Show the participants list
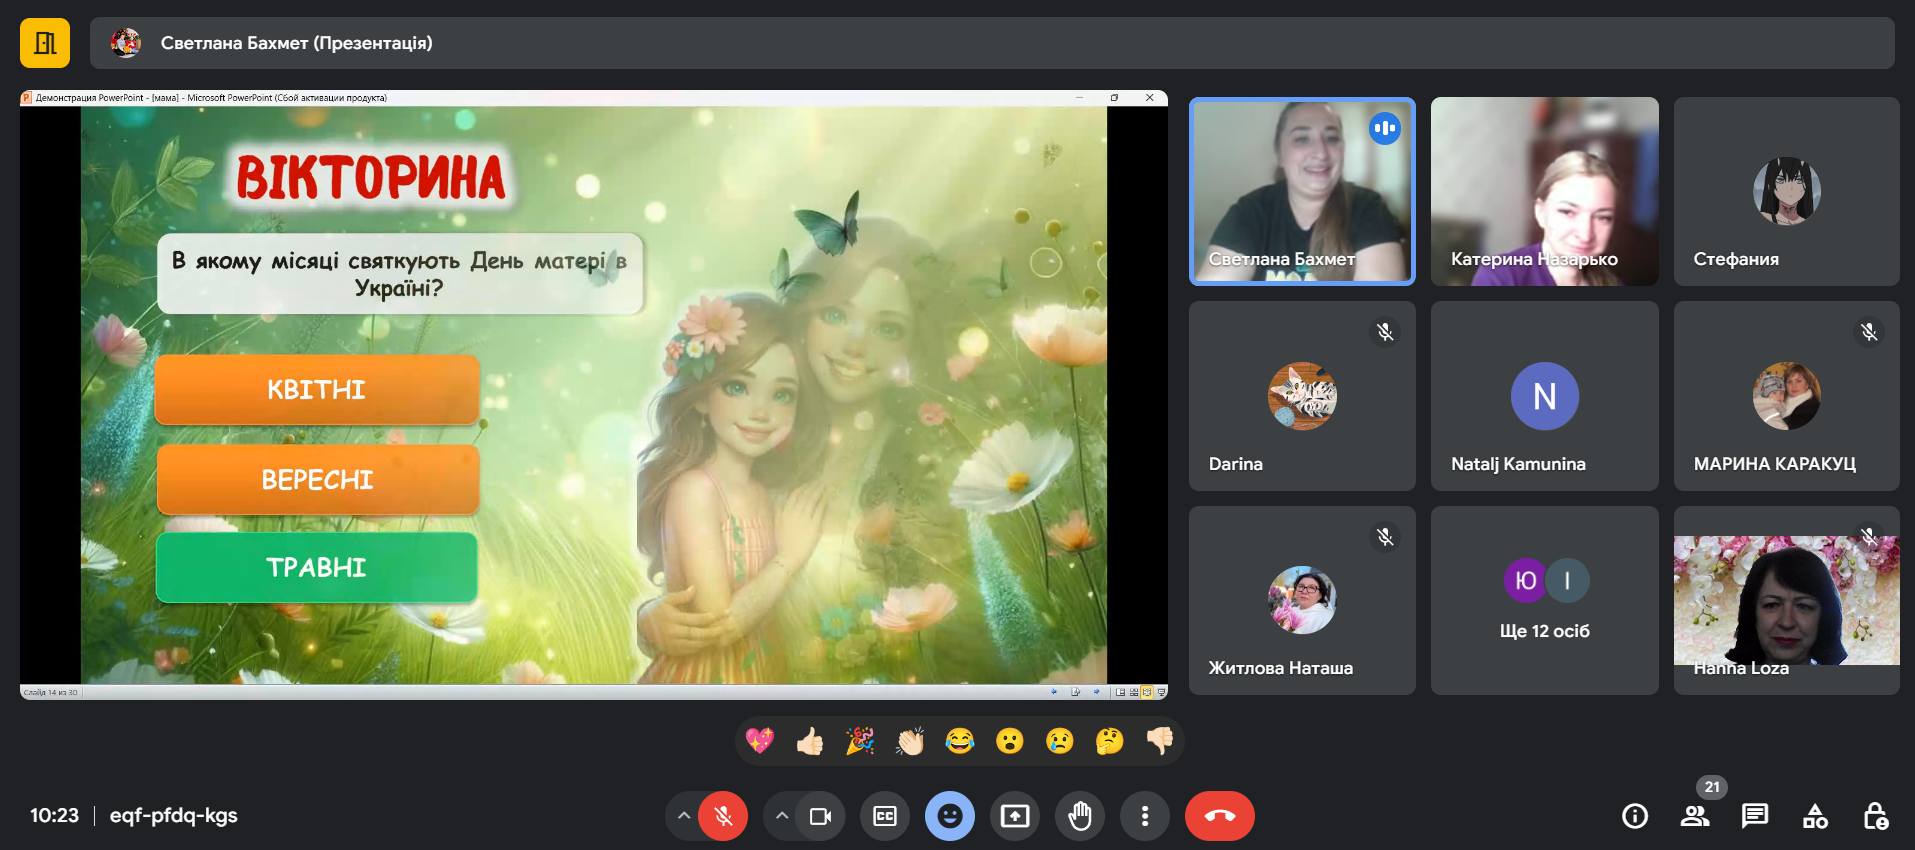The image size is (1915, 850). (1695, 816)
